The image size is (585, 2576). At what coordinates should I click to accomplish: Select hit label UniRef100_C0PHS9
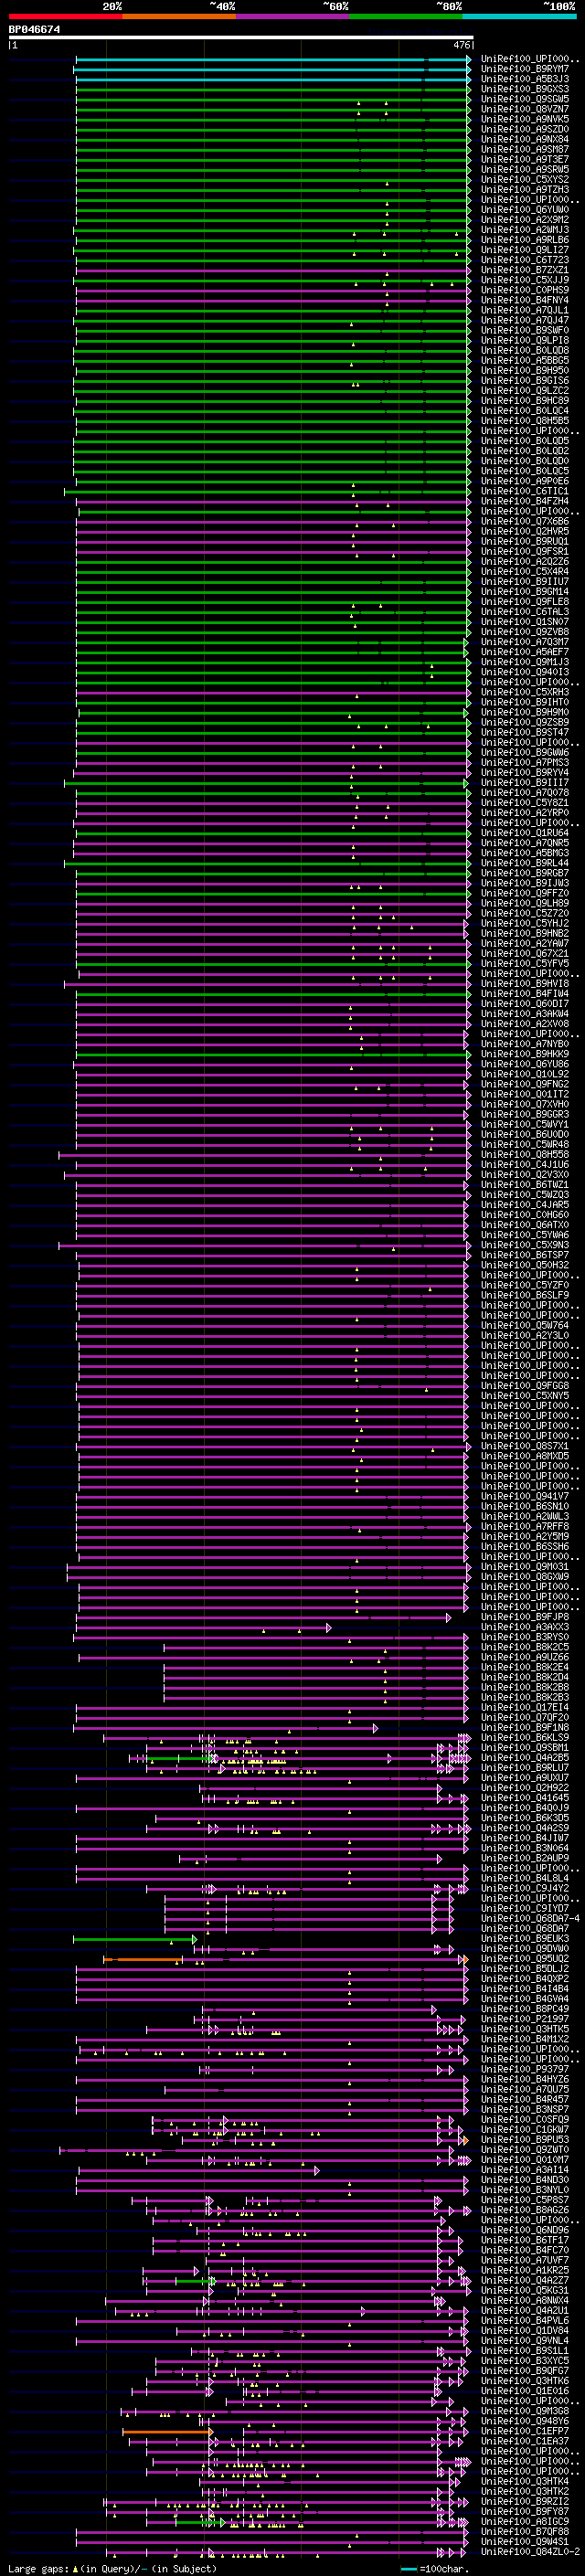(x=525, y=290)
